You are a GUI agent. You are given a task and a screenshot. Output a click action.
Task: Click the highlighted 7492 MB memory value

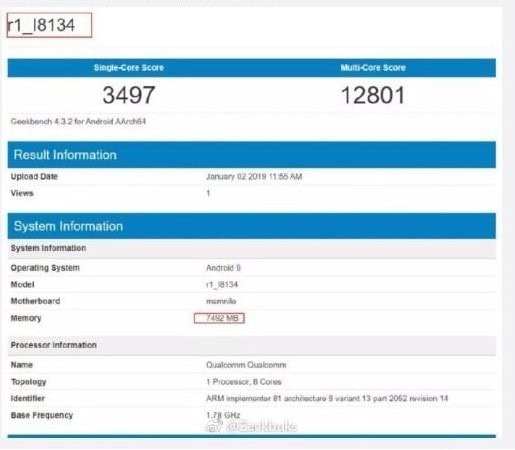(219, 318)
